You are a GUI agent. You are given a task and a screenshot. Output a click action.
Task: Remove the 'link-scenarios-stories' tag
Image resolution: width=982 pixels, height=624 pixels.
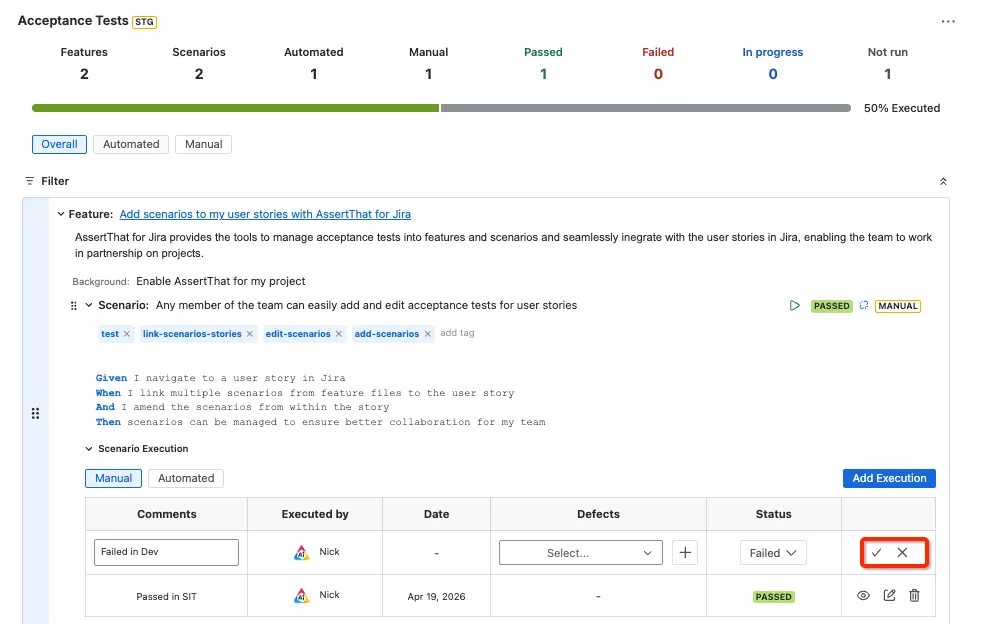pos(250,334)
